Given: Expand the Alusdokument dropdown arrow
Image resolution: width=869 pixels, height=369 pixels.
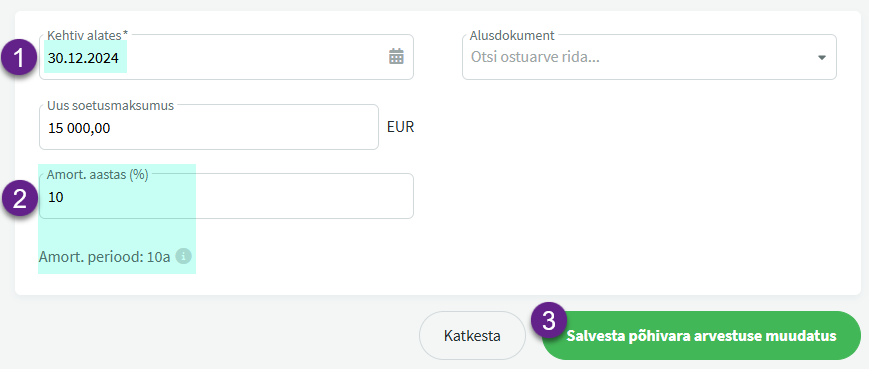Looking at the screenshot, I should pos(822,58).
